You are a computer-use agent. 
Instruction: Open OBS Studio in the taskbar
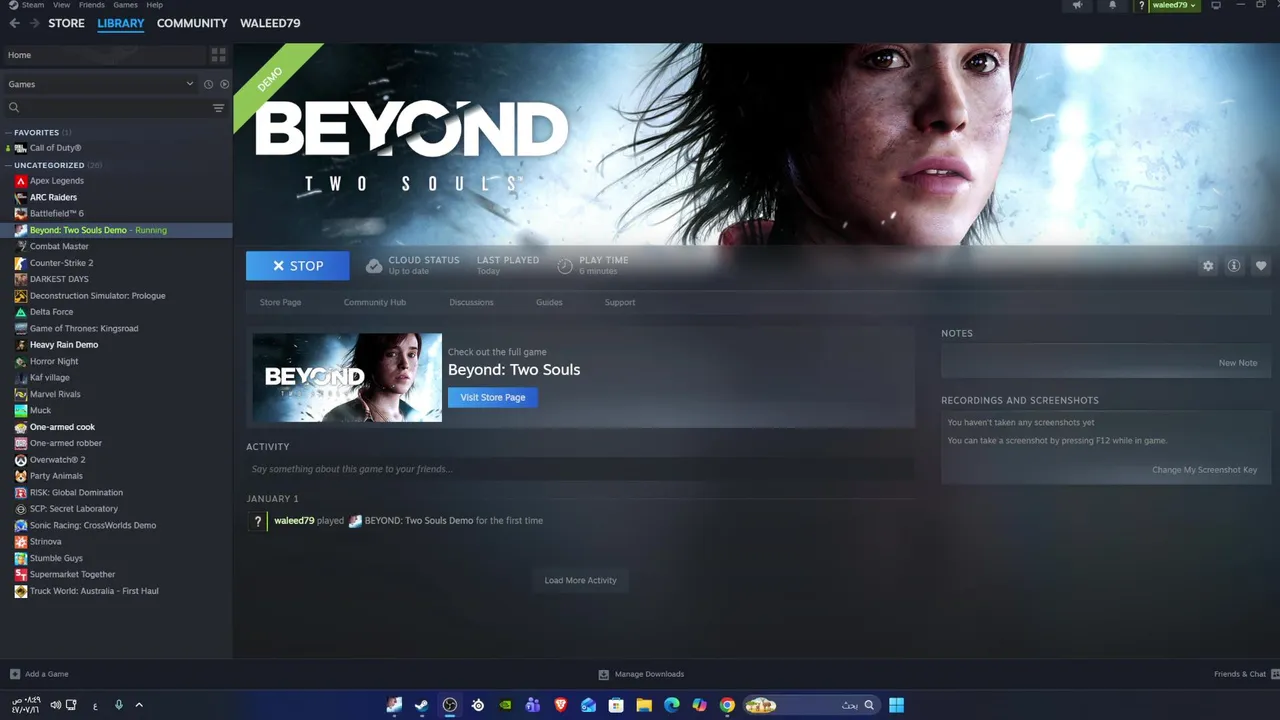pos(450,705)
